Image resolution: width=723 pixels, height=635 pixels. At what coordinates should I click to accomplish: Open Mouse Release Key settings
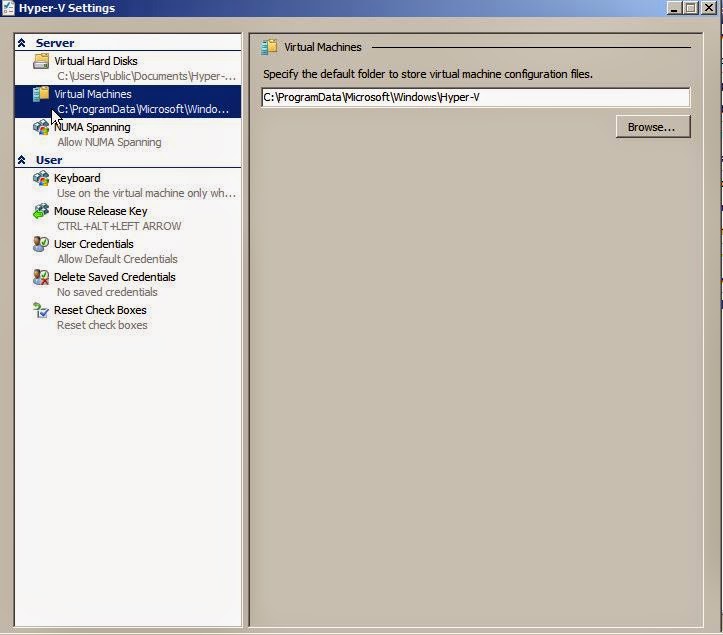tap(128, 218)
